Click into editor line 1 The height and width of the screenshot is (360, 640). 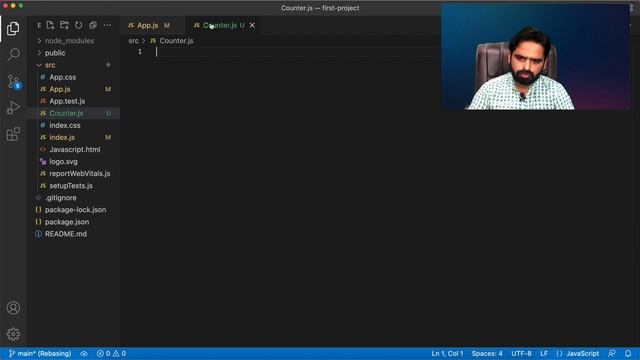coord(298,52)
